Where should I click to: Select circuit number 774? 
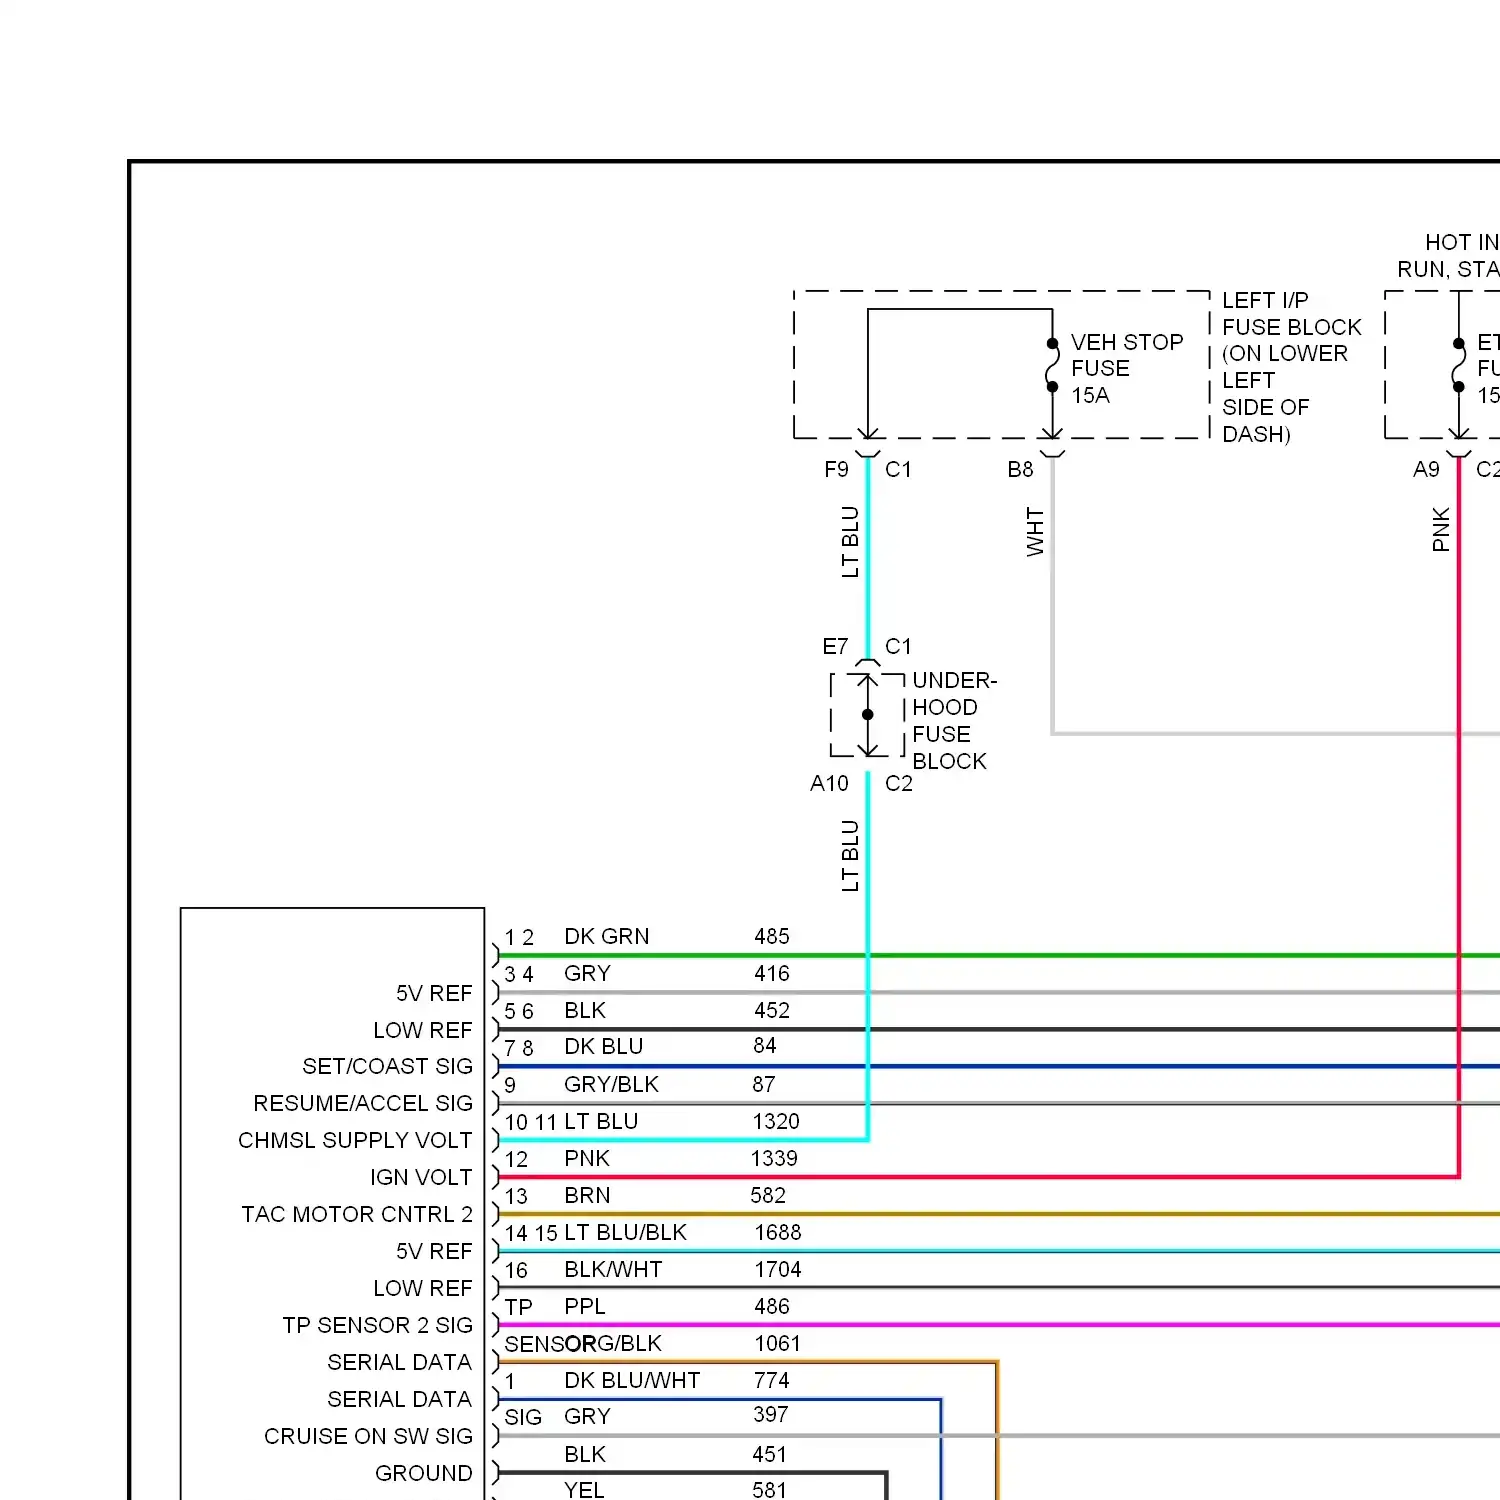pos(771,1380)
